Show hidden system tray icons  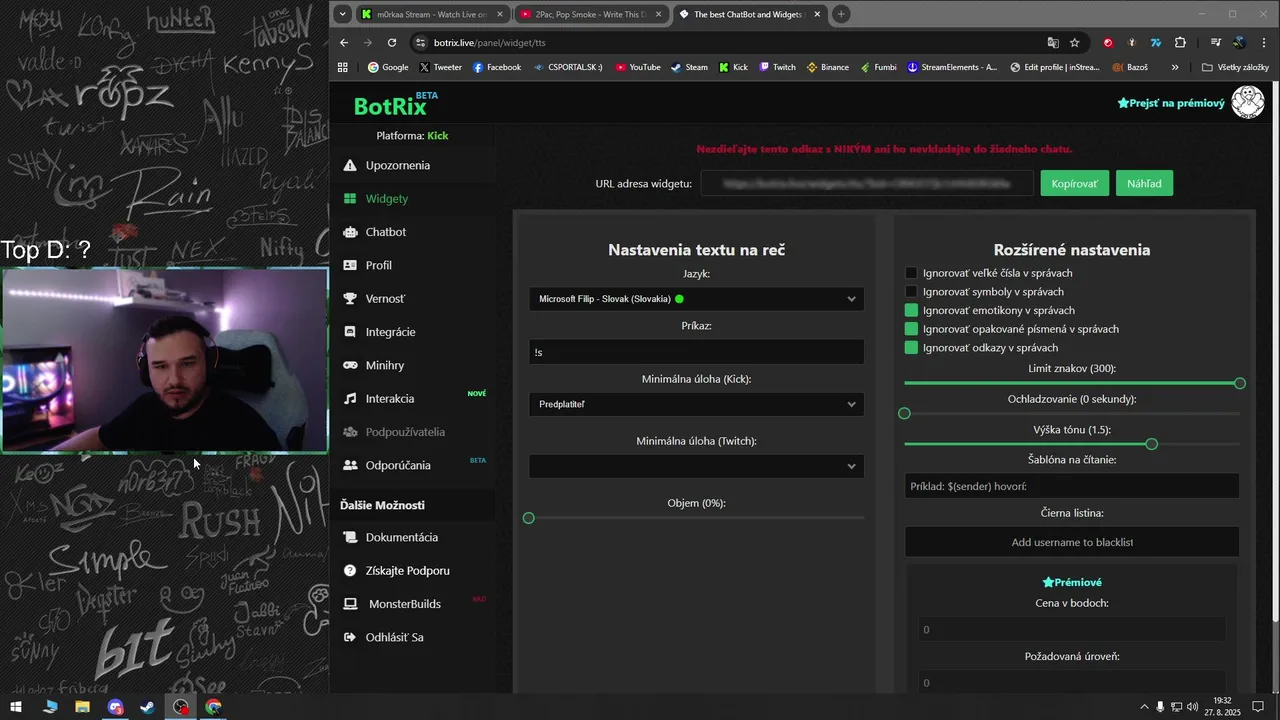coord(1144,706)
